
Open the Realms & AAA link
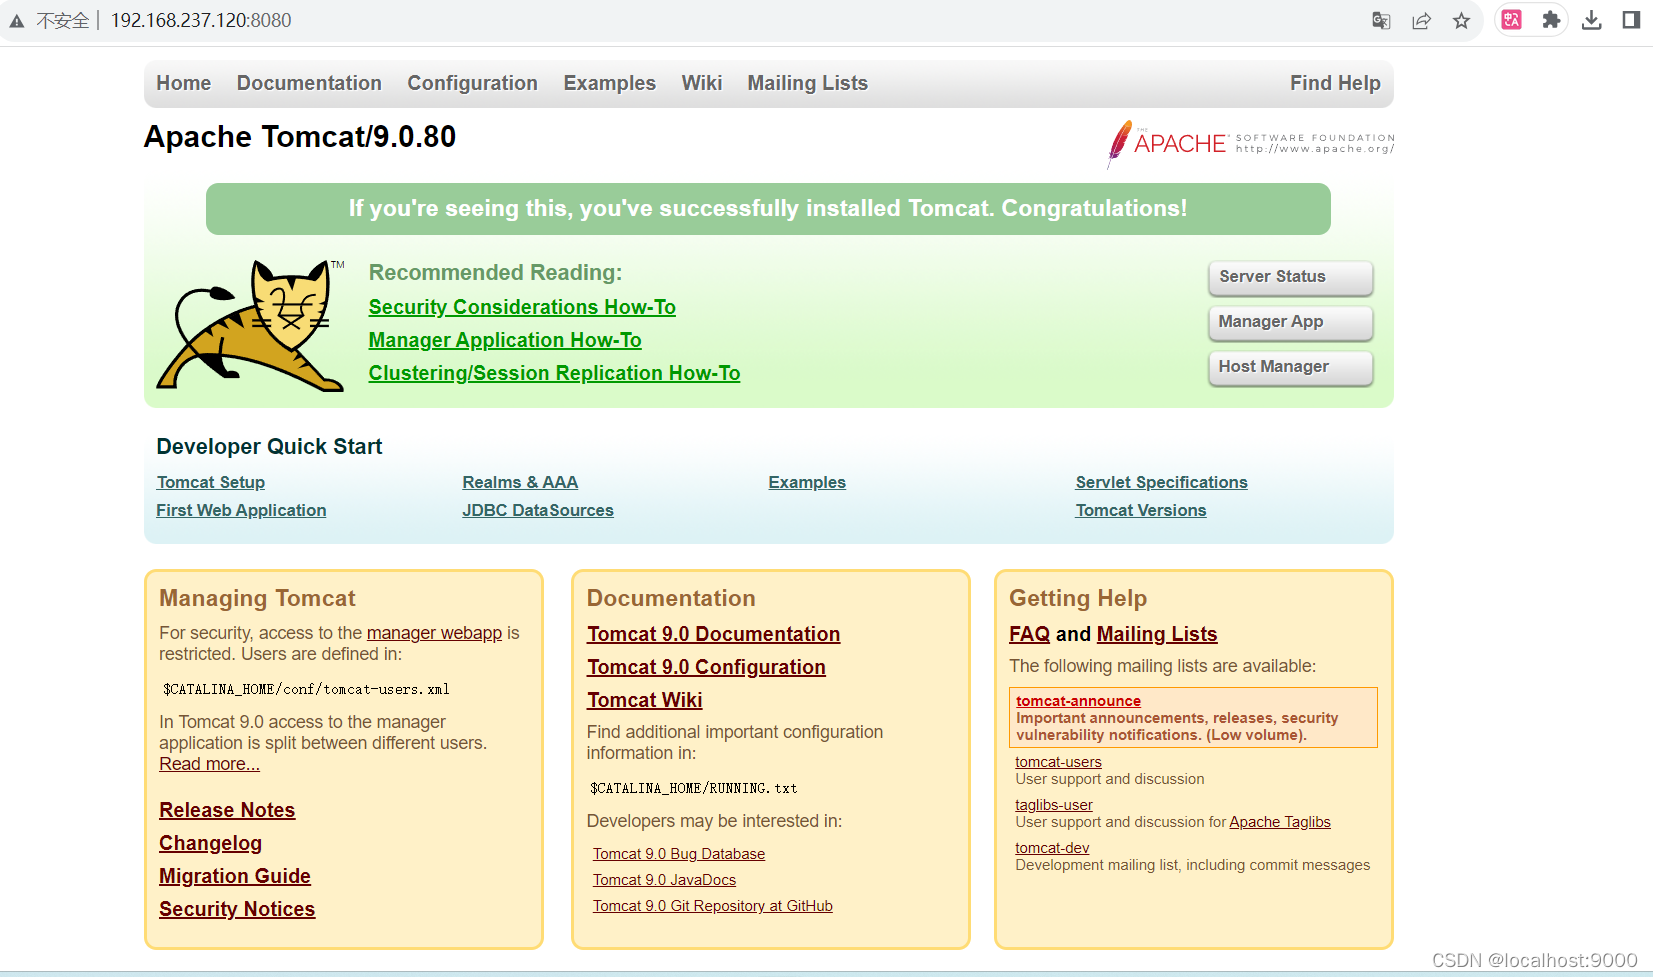[520, 482]
